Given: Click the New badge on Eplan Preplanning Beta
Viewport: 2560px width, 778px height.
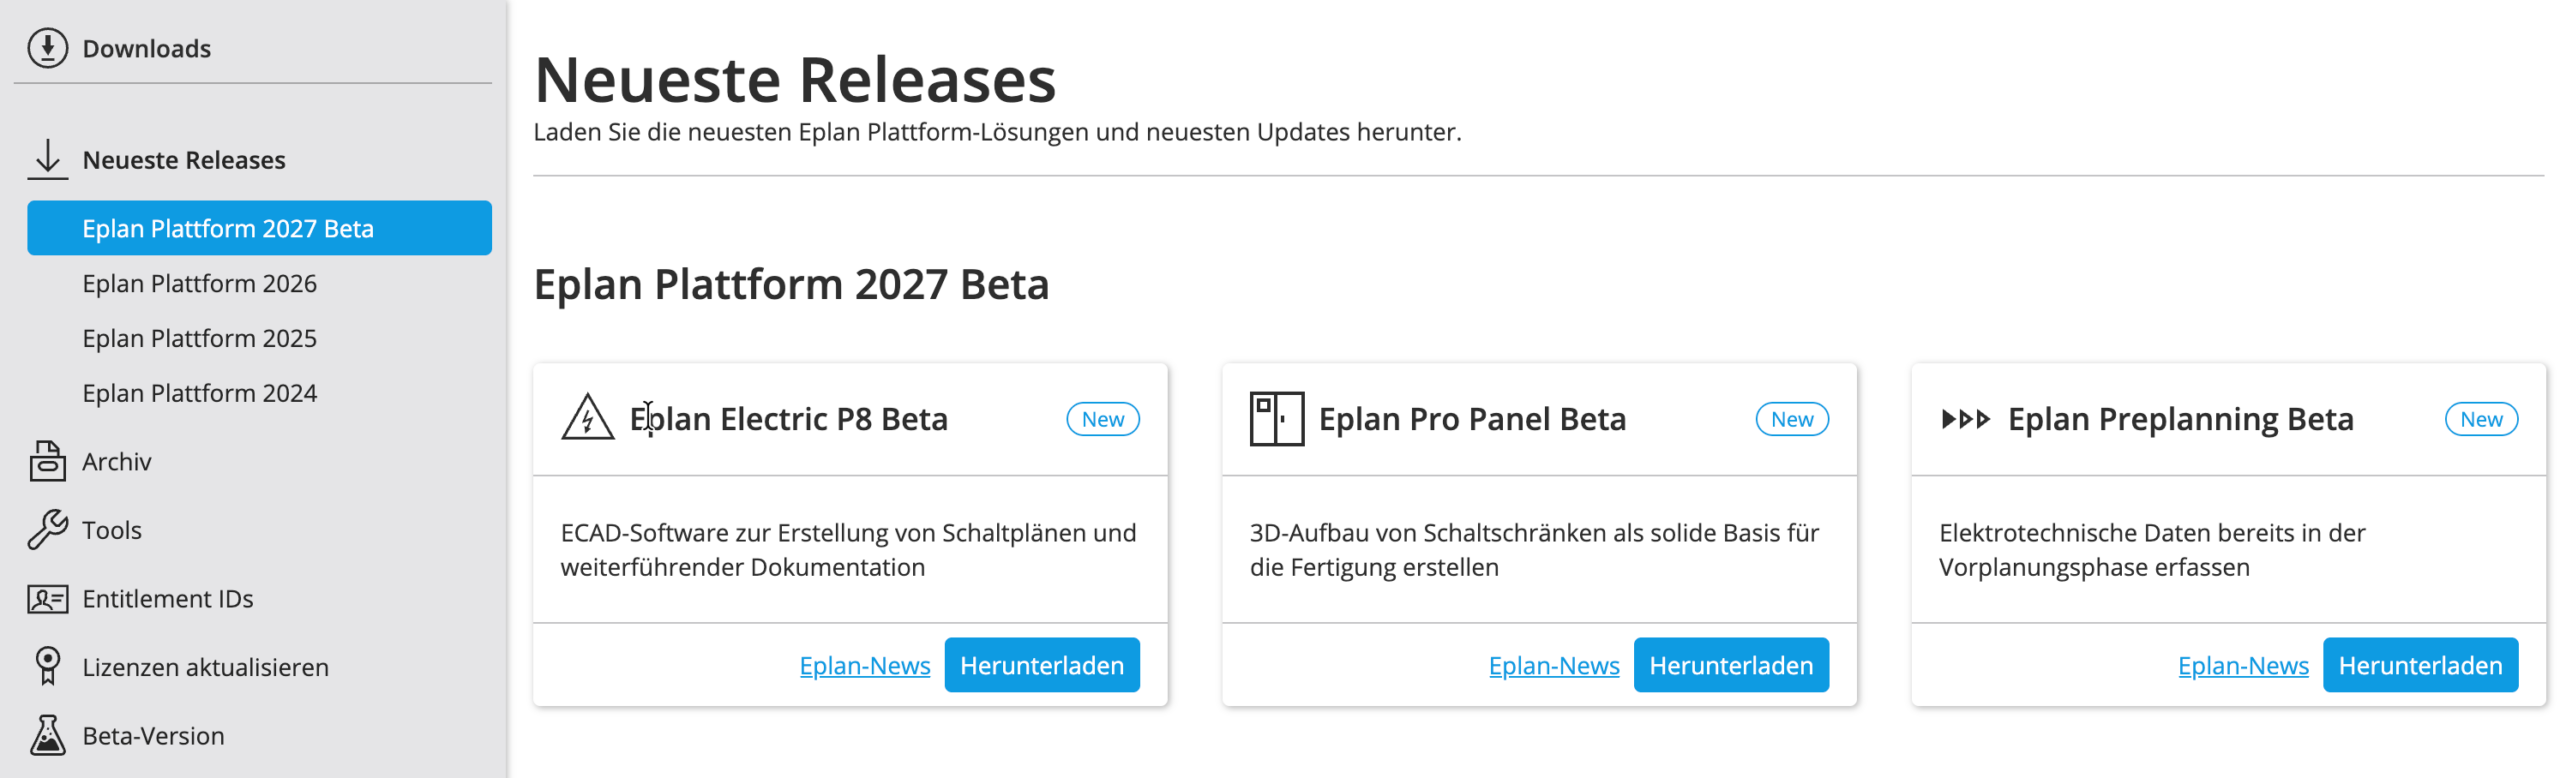Looking at the screenshot, I should (x=2480, y=419).
